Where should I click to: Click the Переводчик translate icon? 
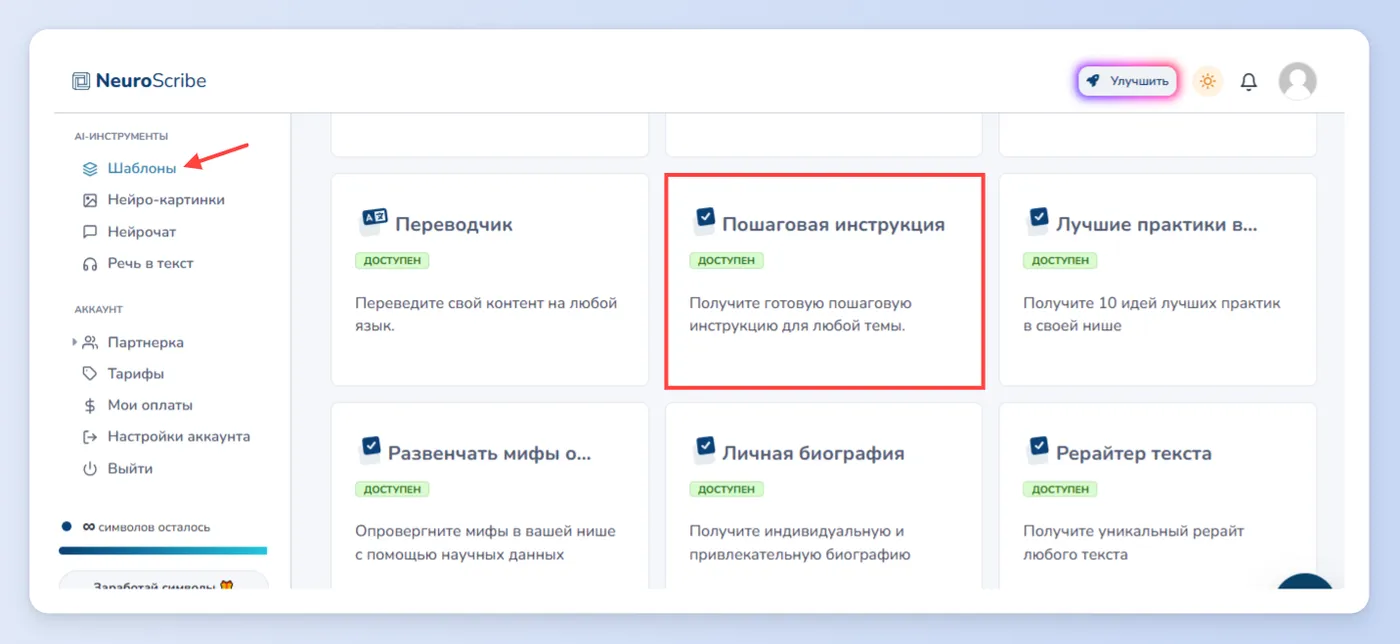tap(373, 221)
